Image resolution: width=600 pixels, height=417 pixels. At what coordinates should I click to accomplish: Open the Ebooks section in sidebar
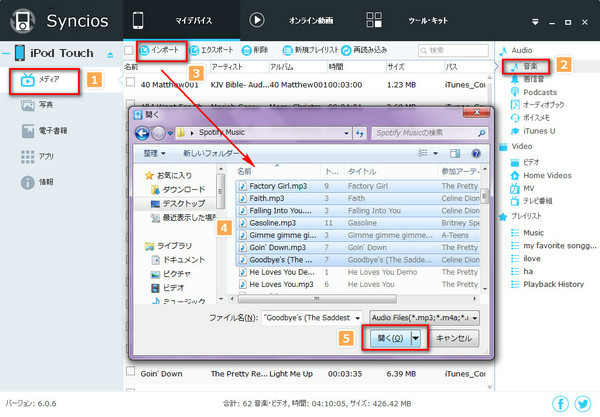point(44,131)
